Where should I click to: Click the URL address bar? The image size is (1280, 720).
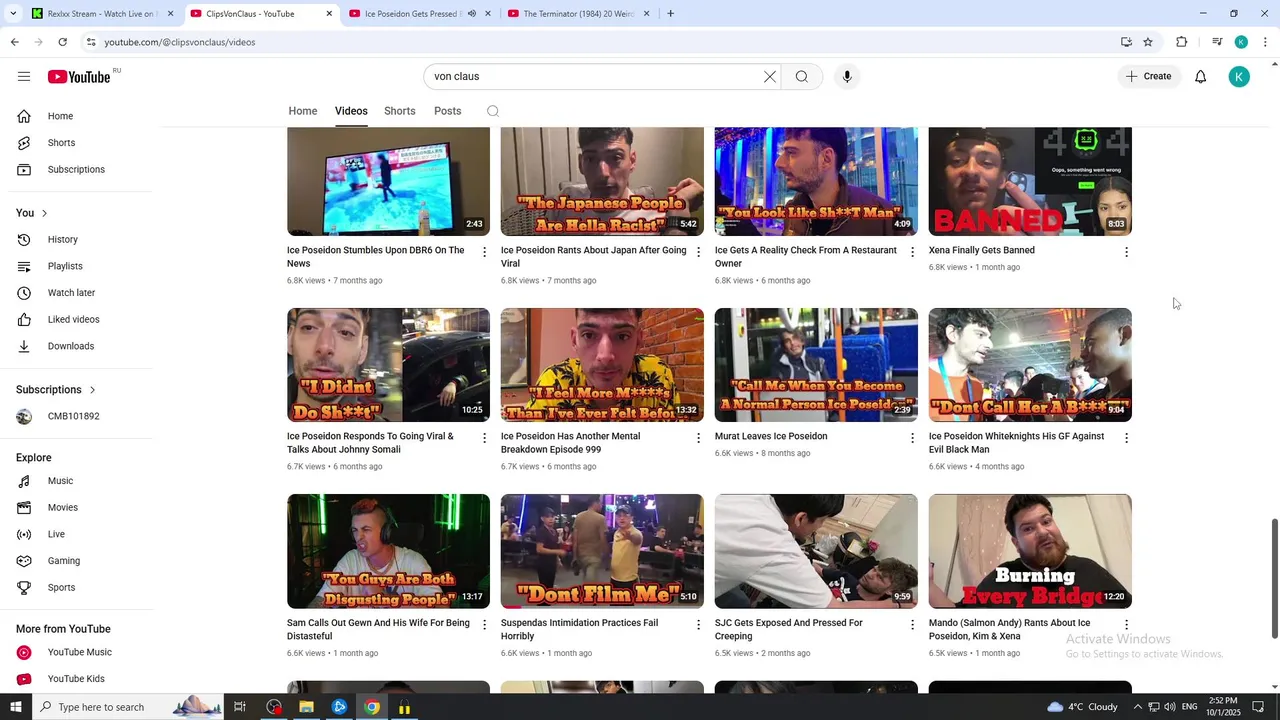pos(600,42)
